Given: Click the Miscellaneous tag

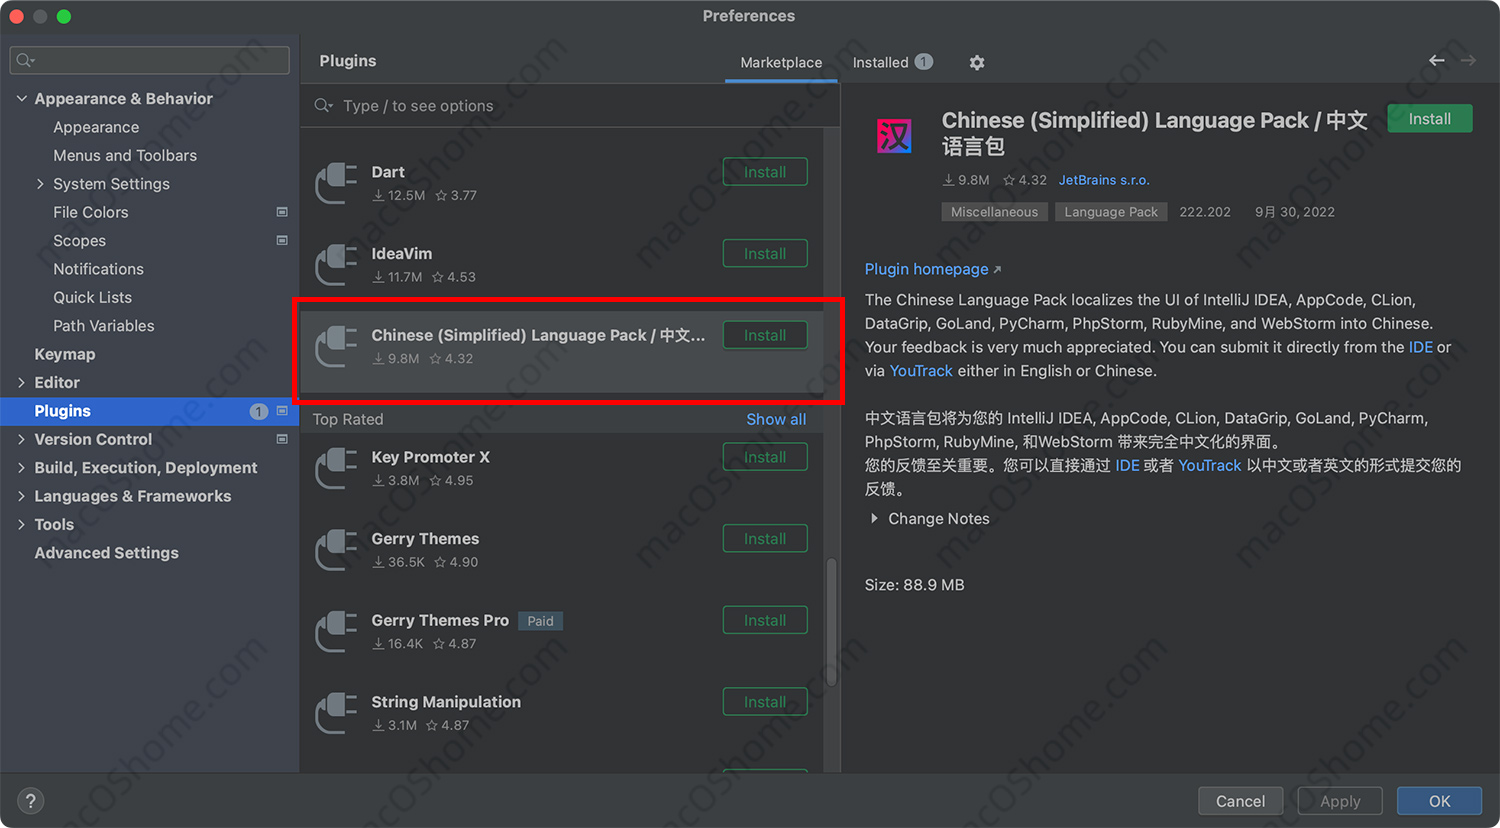Looking at the screenshot, I should 994,212.
